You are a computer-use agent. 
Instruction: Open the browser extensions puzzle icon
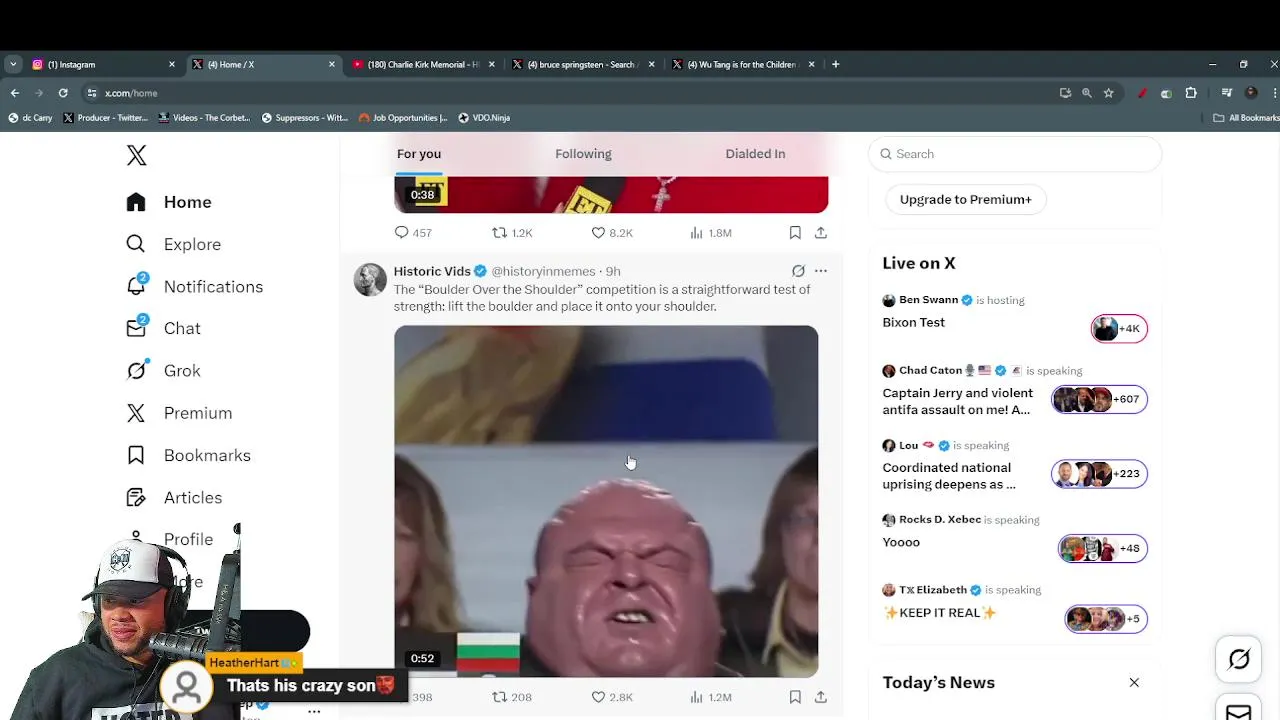[x=1190, y=93]
